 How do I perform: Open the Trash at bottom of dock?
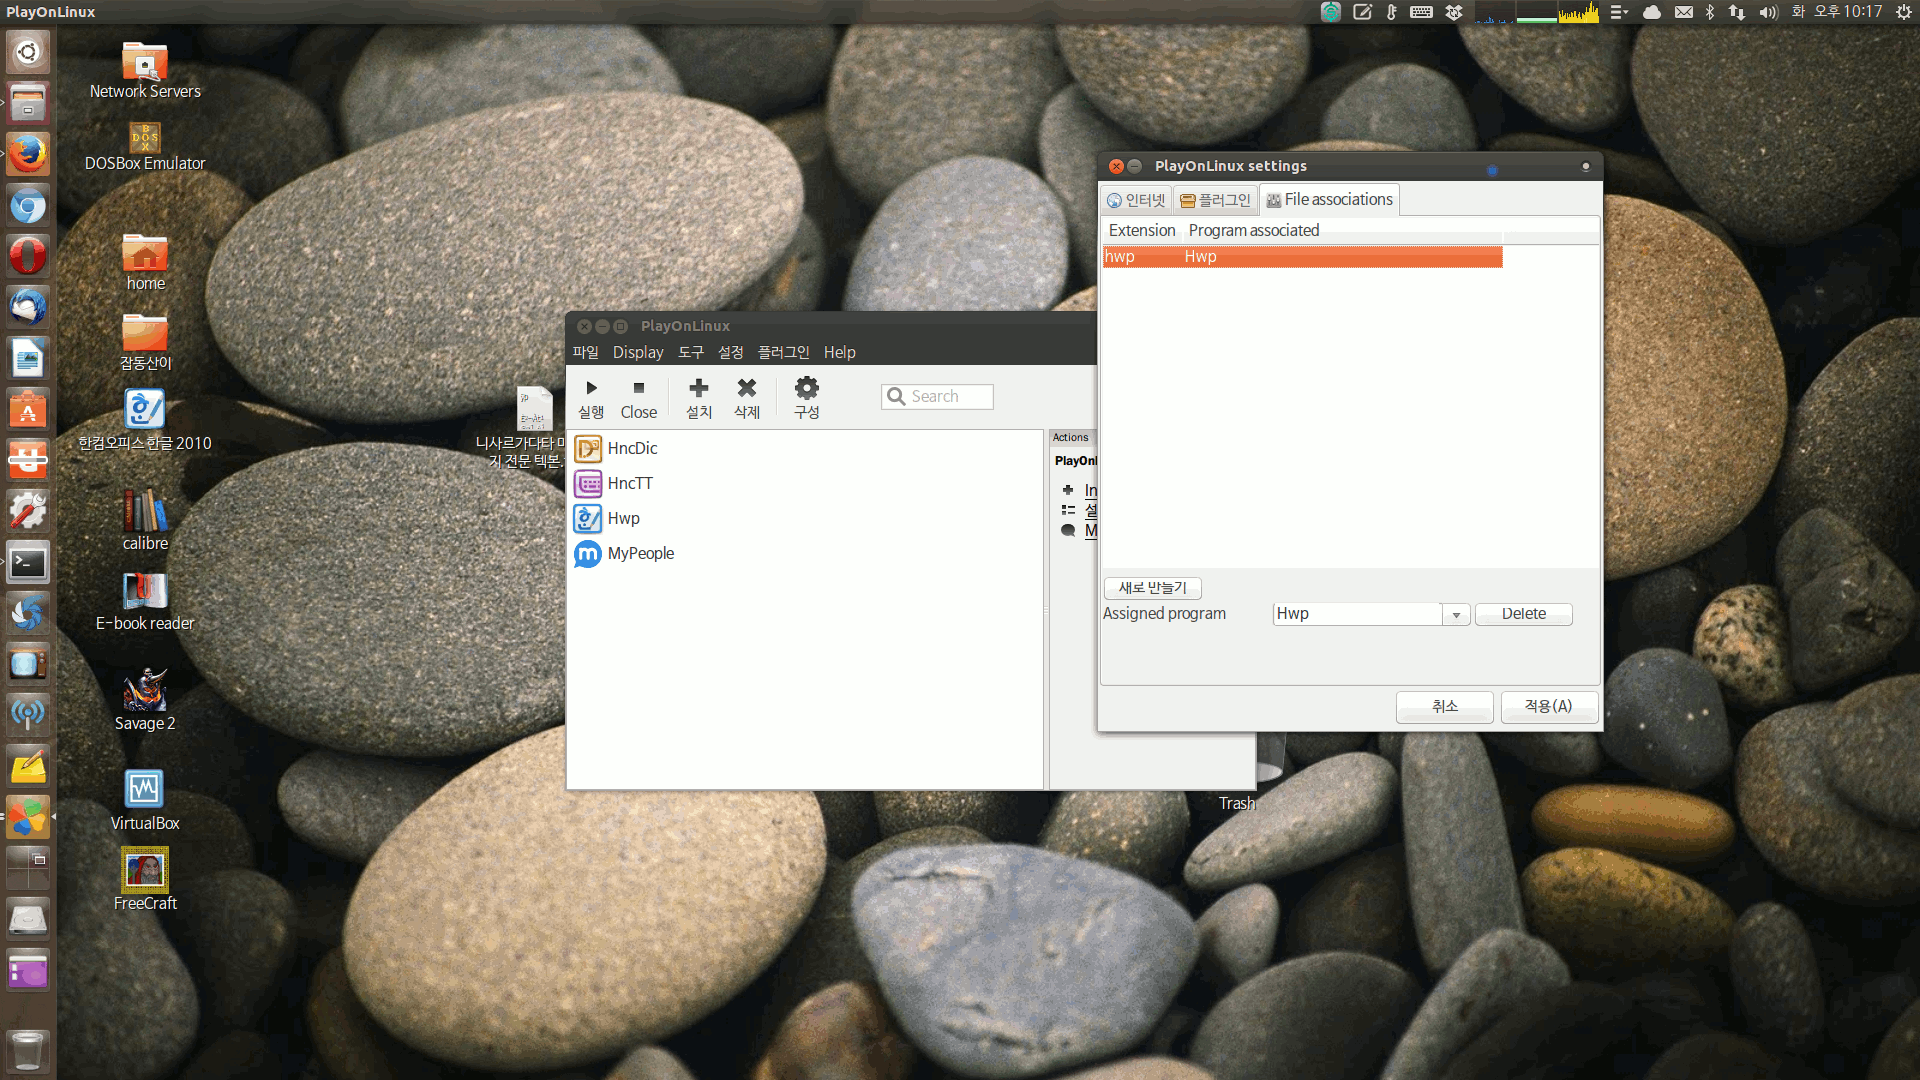pyautogui.click(x=28, y=1050)
